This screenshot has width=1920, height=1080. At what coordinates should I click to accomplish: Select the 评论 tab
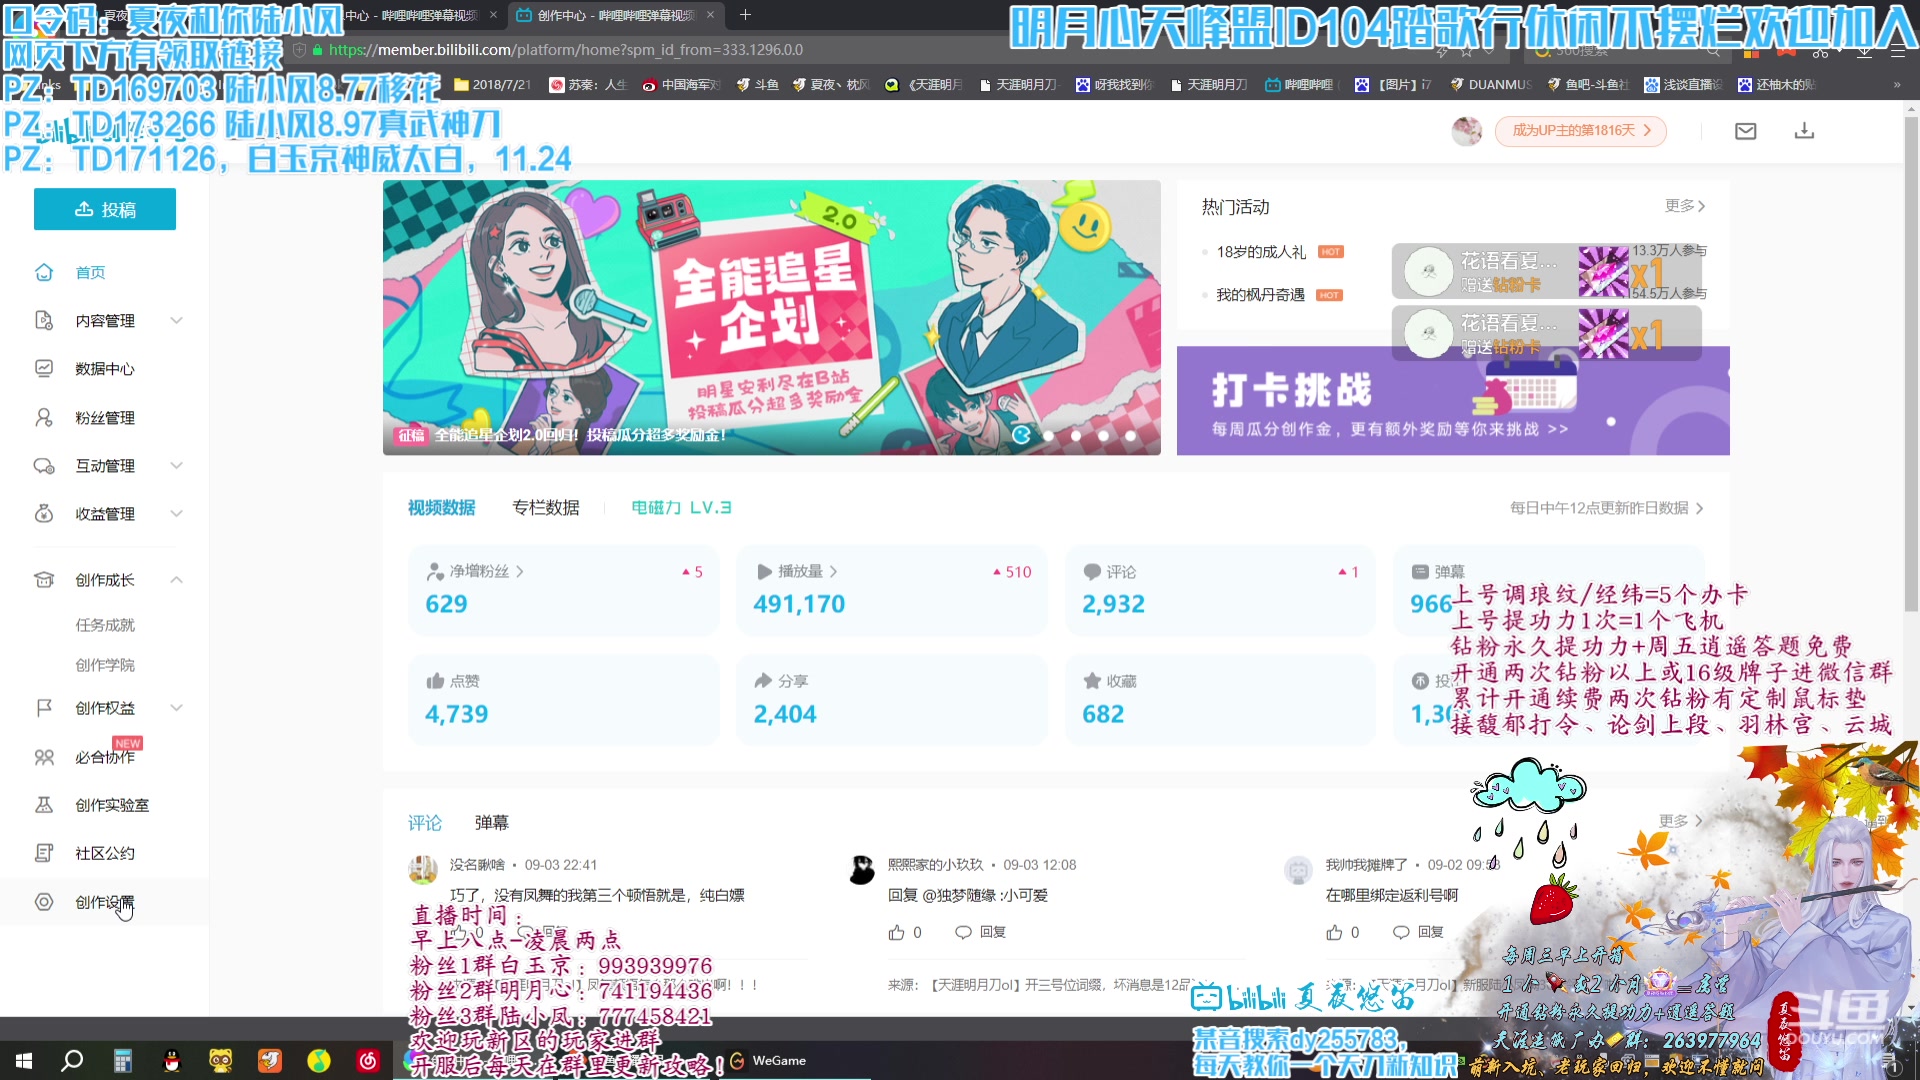coord(424,822)
